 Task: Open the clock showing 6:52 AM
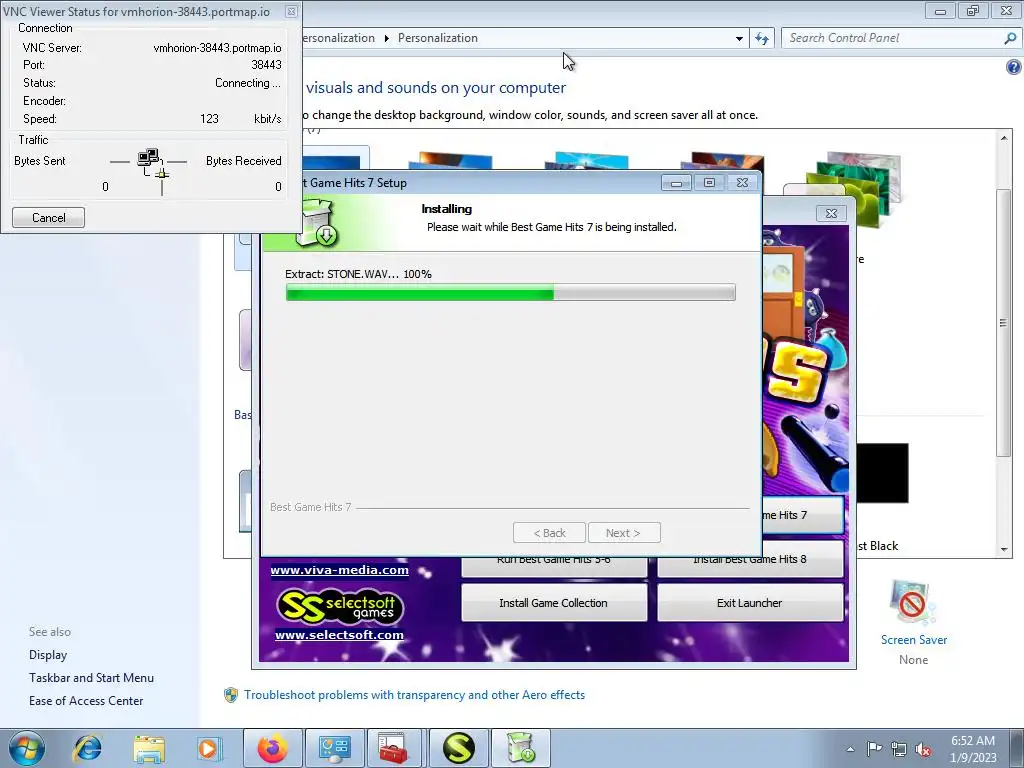tap(973, 749)
